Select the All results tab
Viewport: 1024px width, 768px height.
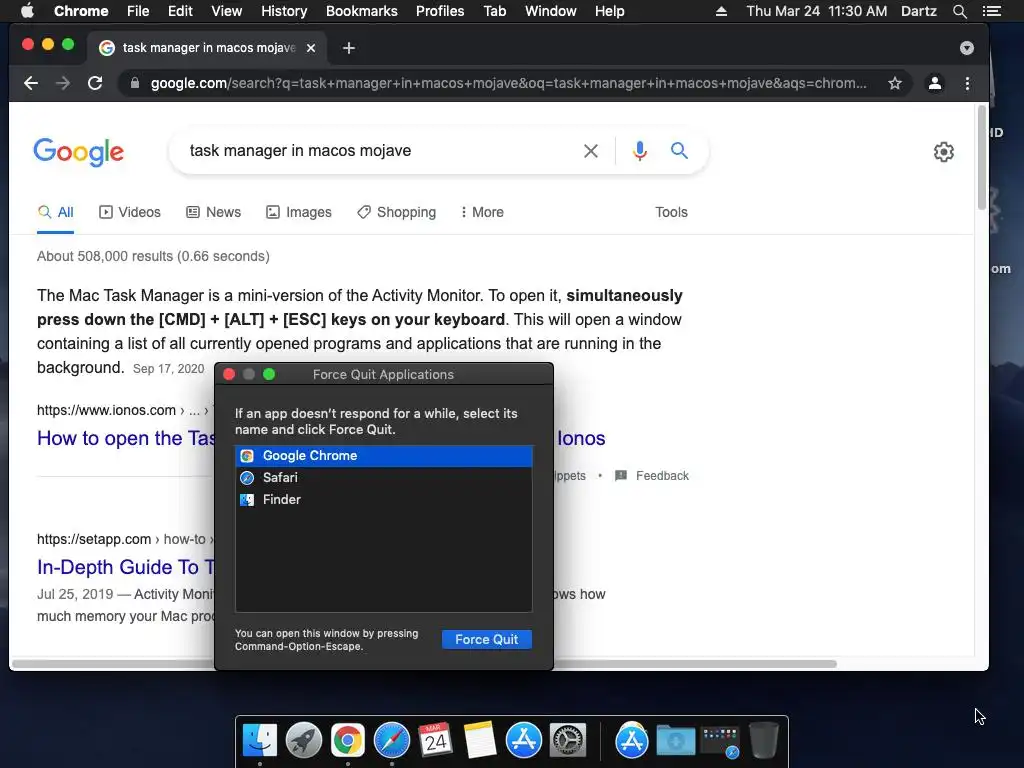[x=56, y=212]
